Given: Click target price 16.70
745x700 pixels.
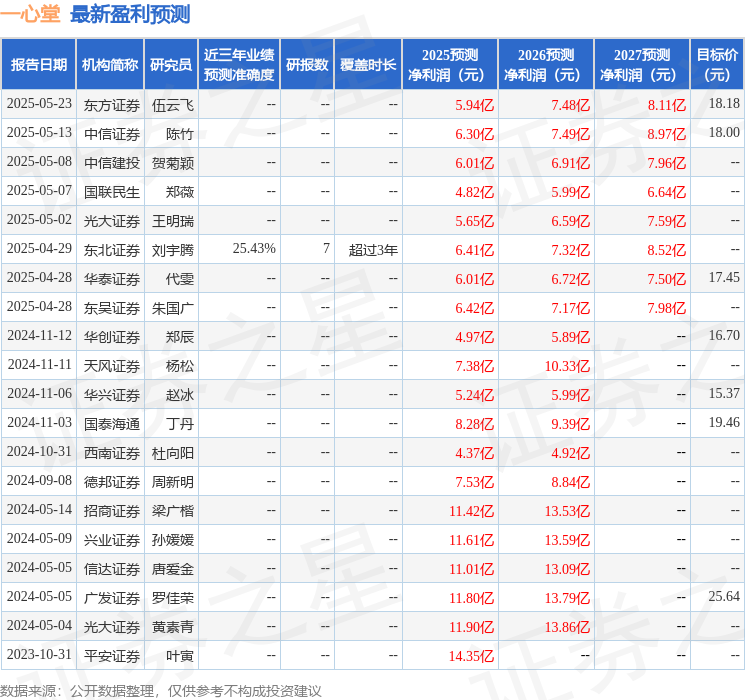Looking at the screenshot, I should (724, 336).
